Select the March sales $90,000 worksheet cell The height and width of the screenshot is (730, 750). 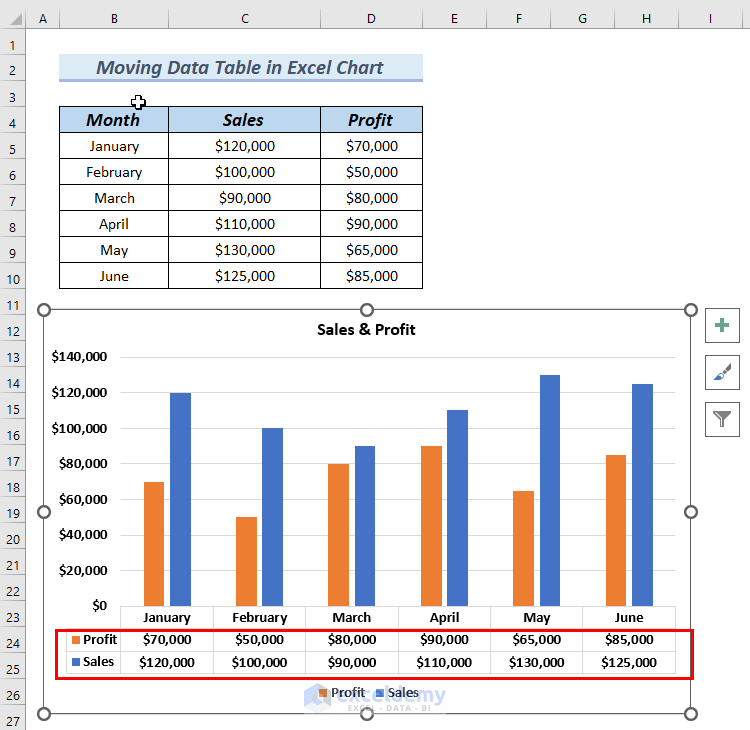click(244, 198)
